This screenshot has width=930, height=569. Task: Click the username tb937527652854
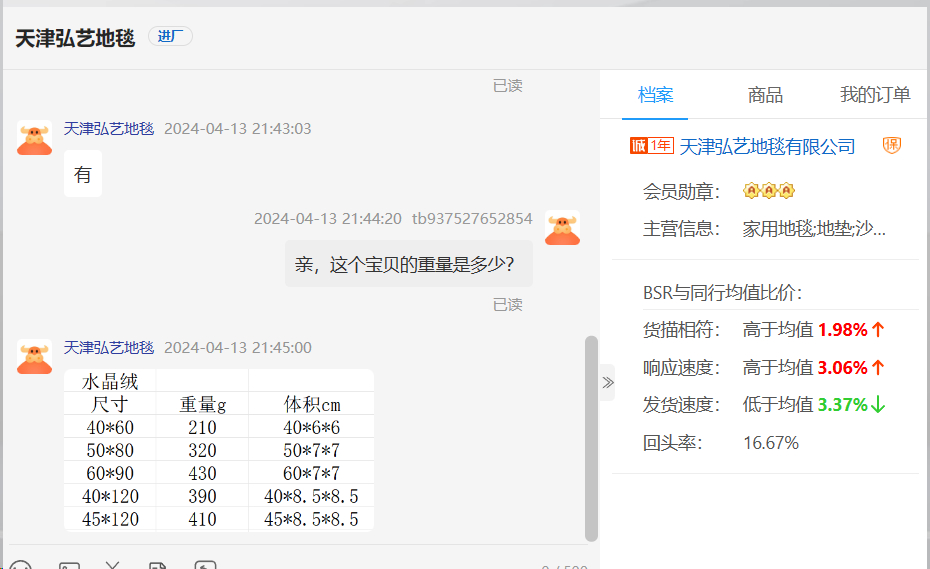click(x=472, y=219)
